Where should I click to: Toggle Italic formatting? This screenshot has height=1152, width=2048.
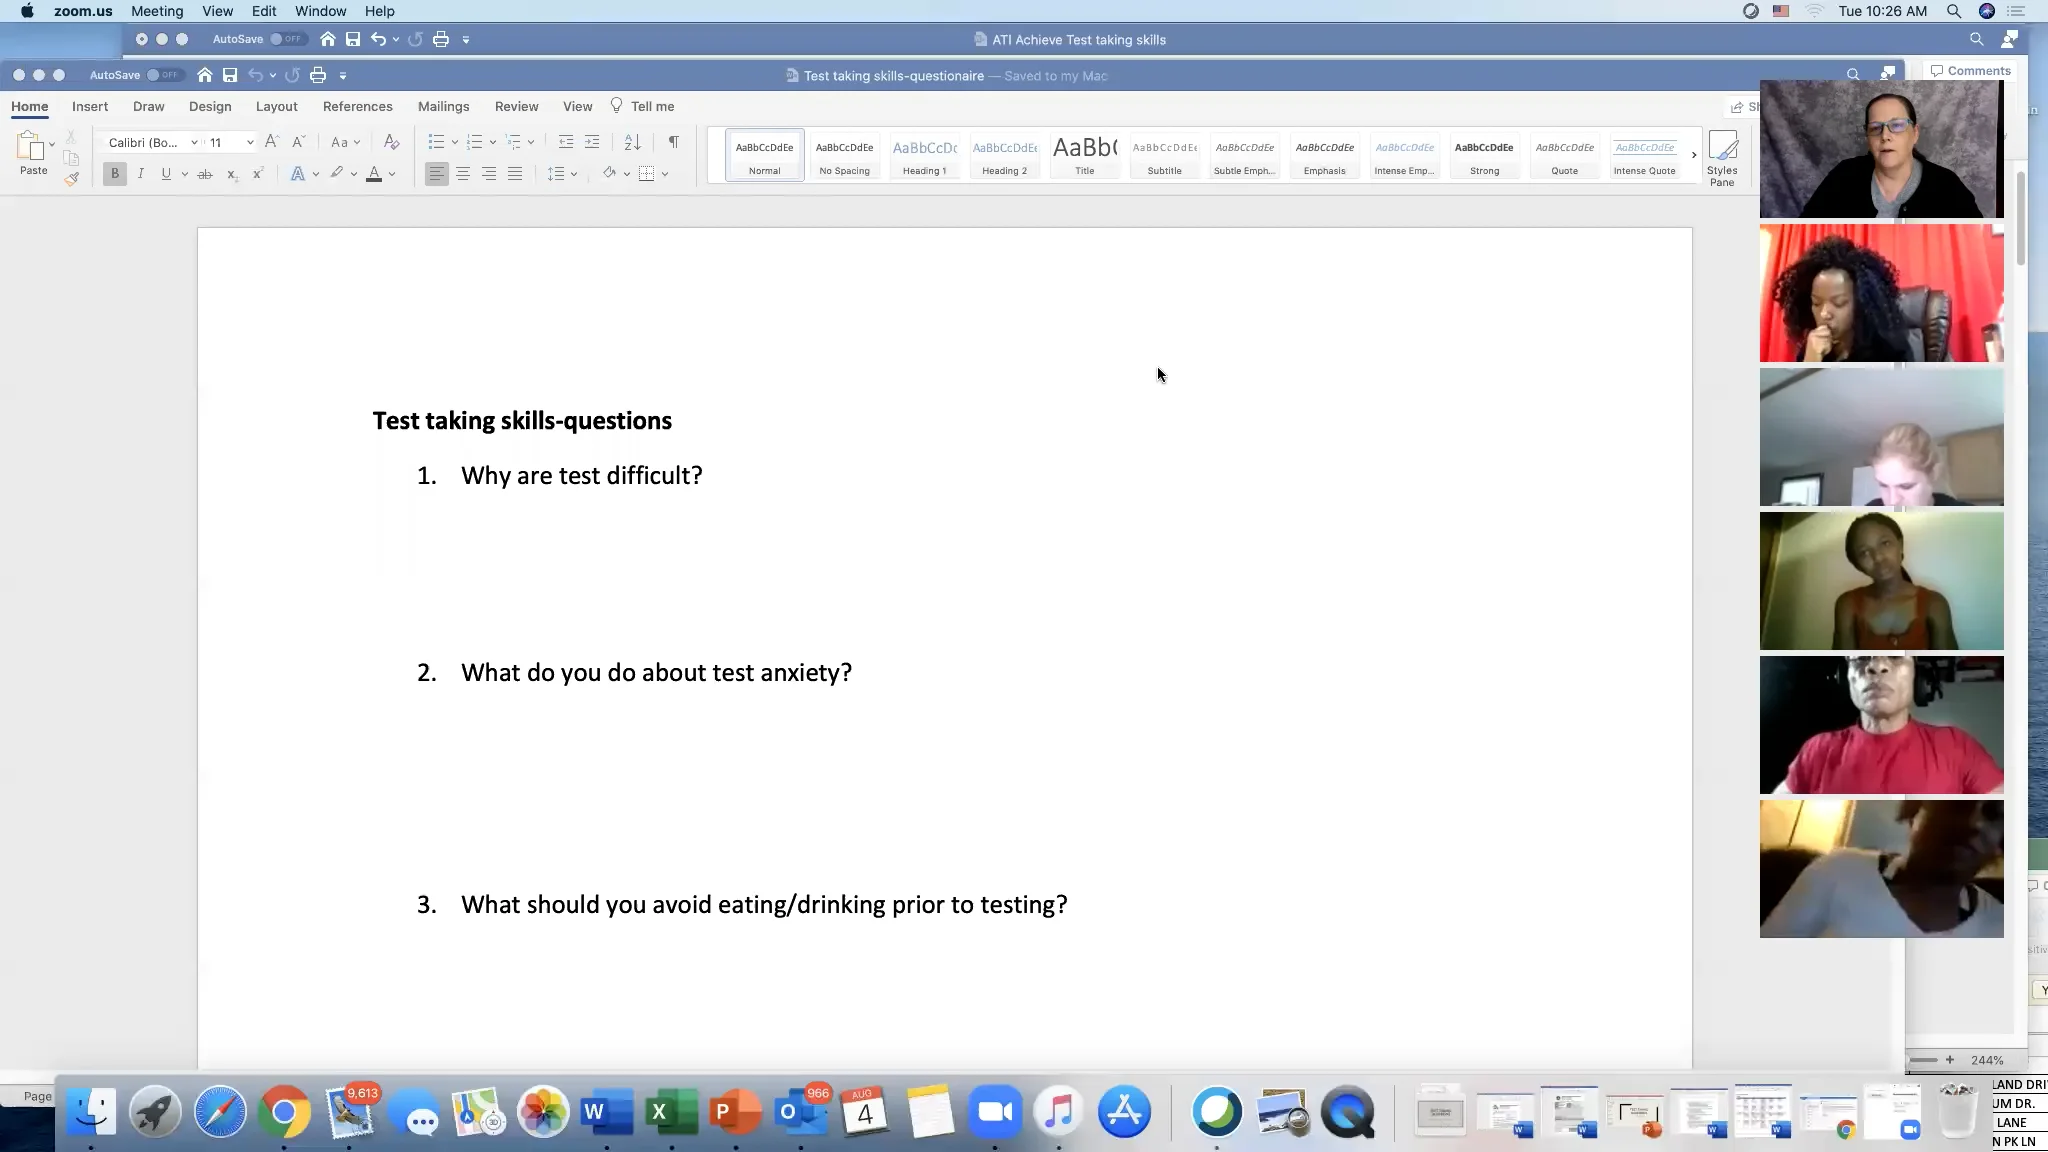[141, 174]
